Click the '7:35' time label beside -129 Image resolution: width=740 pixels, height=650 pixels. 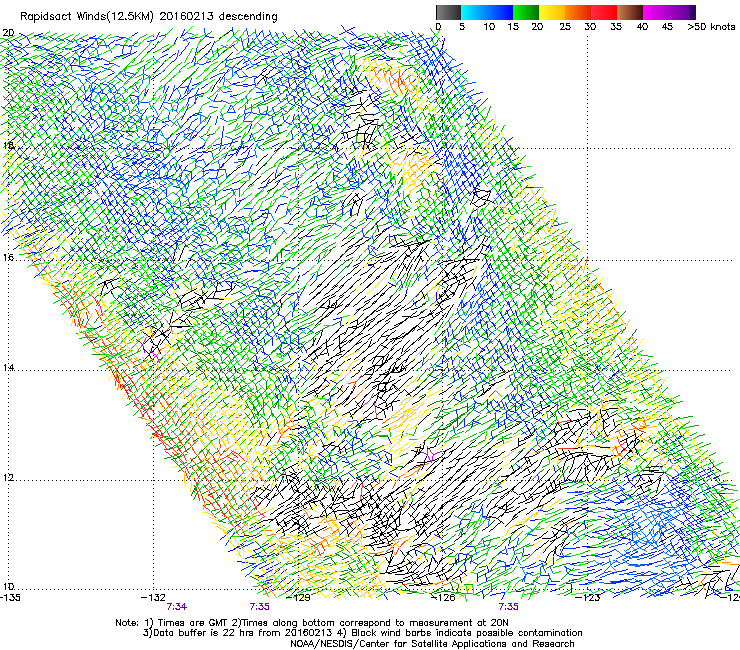tap(260, 607)
